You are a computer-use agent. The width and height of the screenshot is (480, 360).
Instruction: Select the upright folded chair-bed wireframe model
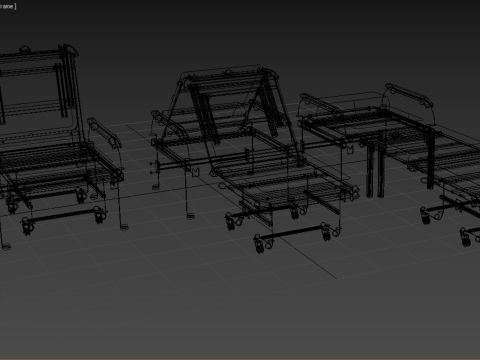pos(62,147)
